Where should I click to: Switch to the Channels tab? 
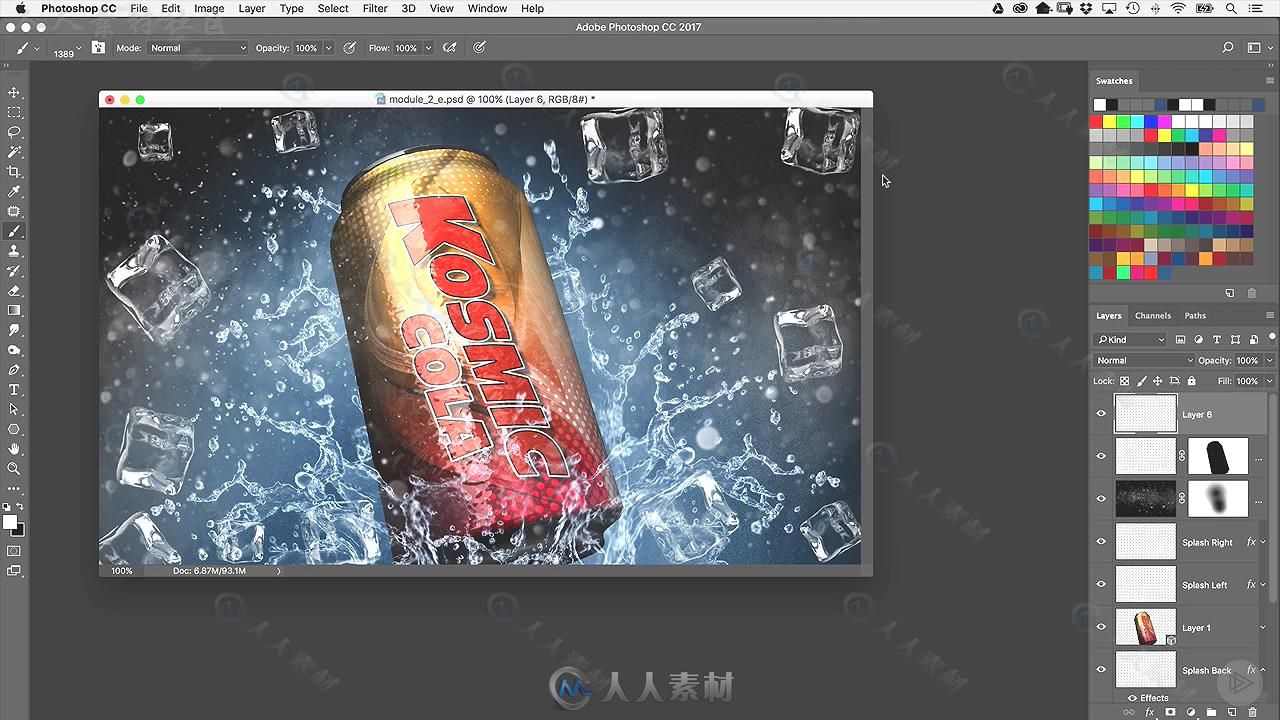(1152, 316)
